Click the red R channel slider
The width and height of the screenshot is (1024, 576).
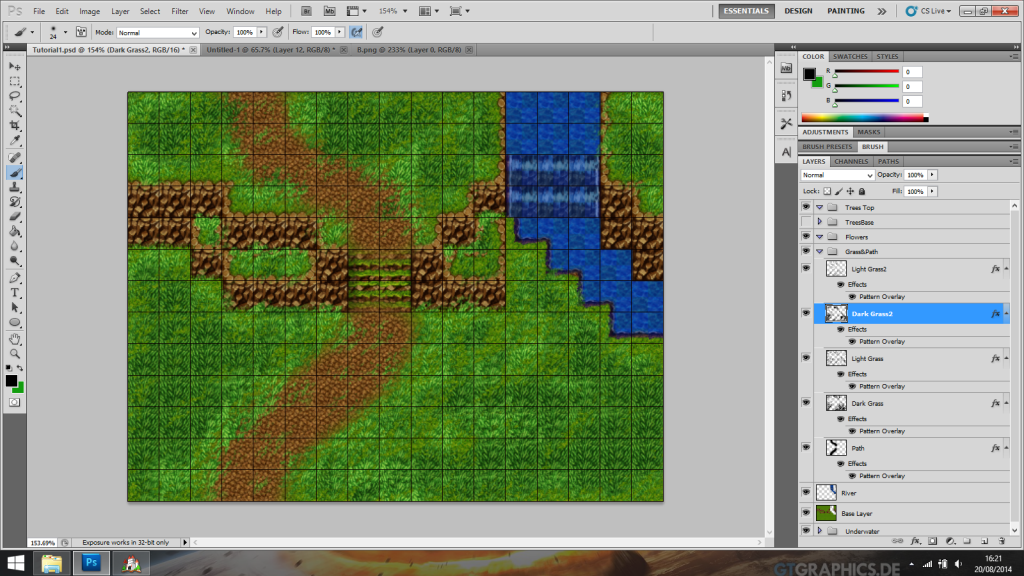click(867, 71)
